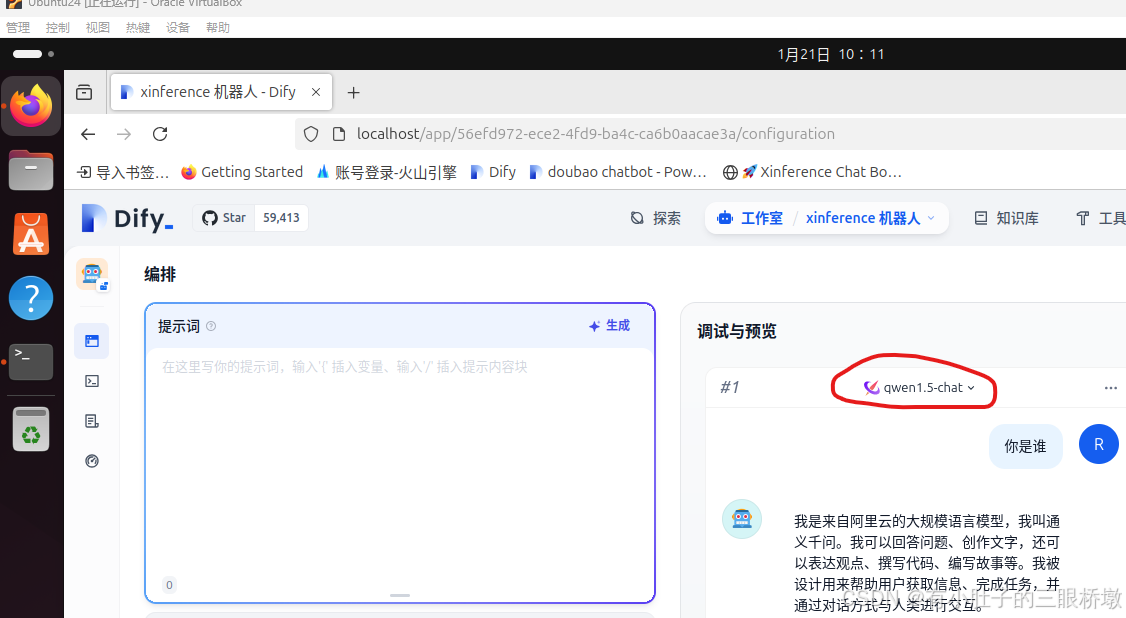Open 知识库 knowledge tab

coord(1006,218)
